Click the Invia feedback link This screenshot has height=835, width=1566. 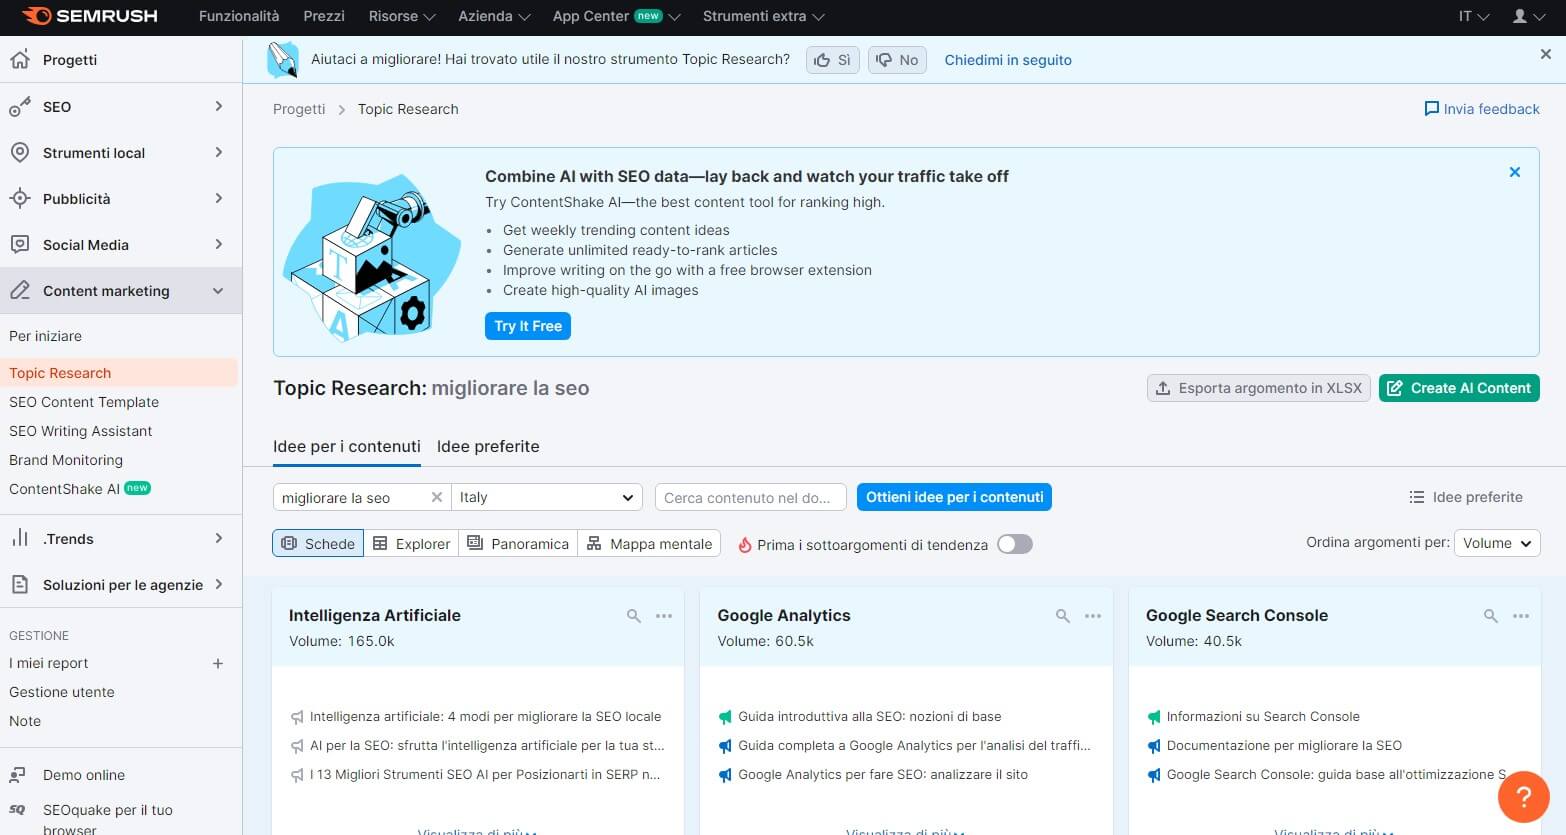point(1482,109)
